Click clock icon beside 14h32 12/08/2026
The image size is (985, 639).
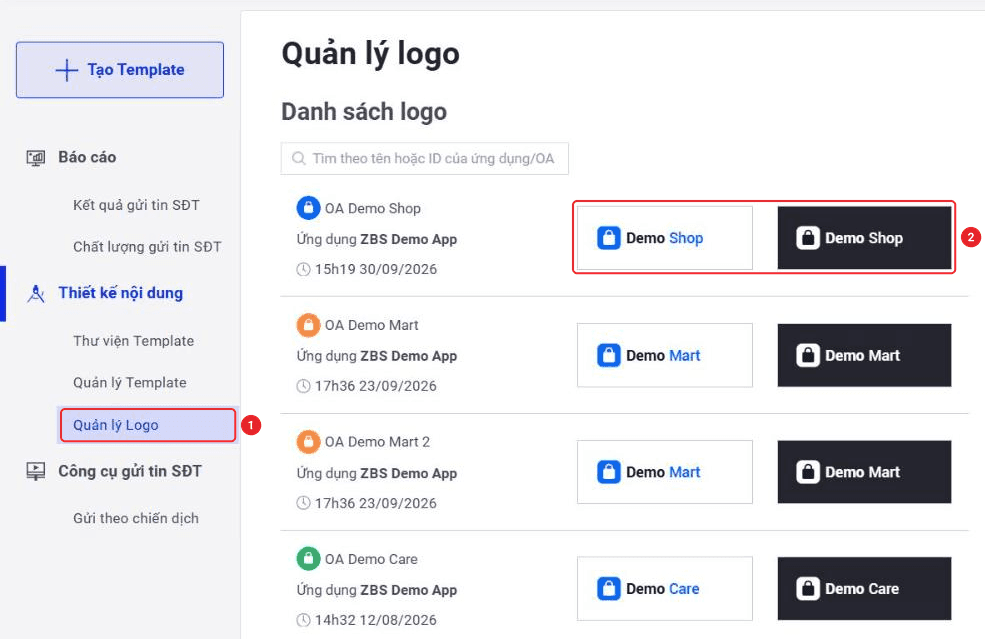pyautogui.click(x=303, y=620)
